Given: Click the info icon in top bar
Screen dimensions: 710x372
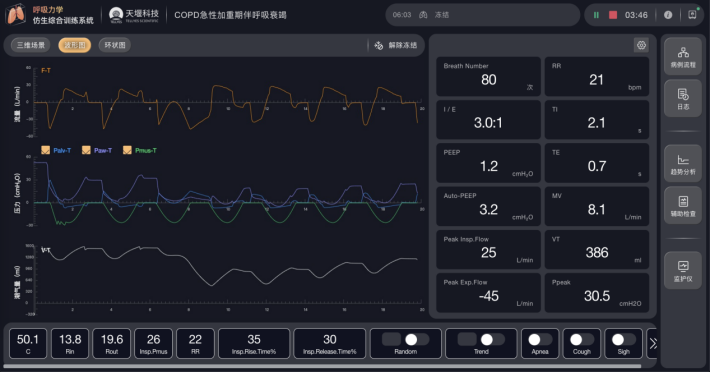Looking at the screenshot, I should [x=668, y=15].
